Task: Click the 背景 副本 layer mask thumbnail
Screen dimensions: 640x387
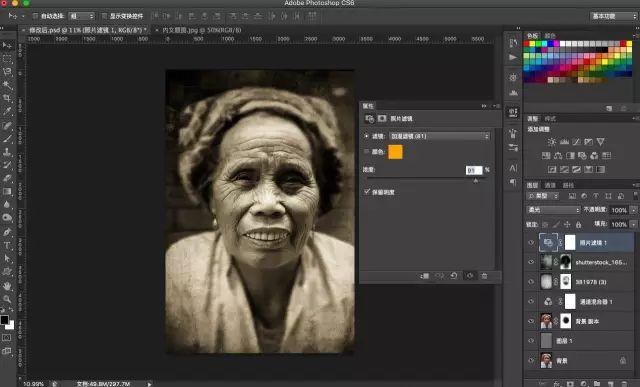Action: tap(566, 321)
